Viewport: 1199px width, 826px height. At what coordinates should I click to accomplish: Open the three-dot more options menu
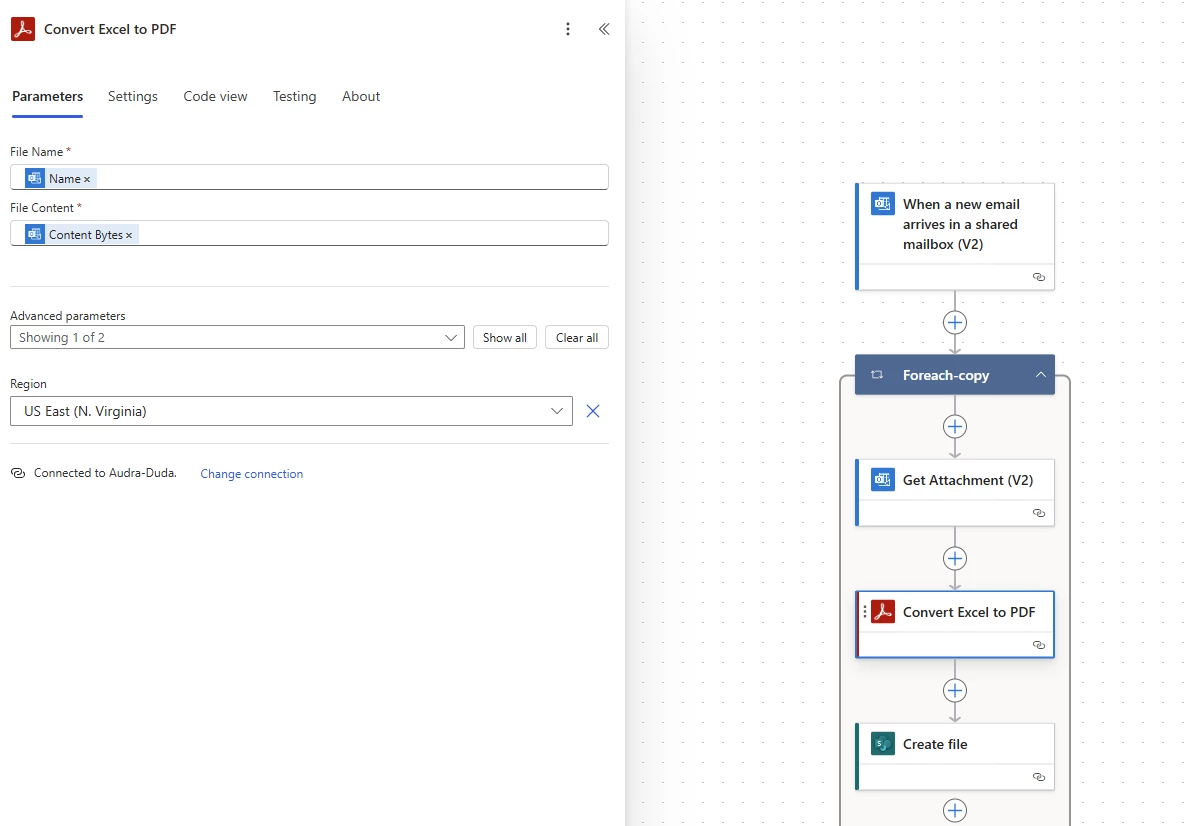pyautogui.click(x=567, y=29)
